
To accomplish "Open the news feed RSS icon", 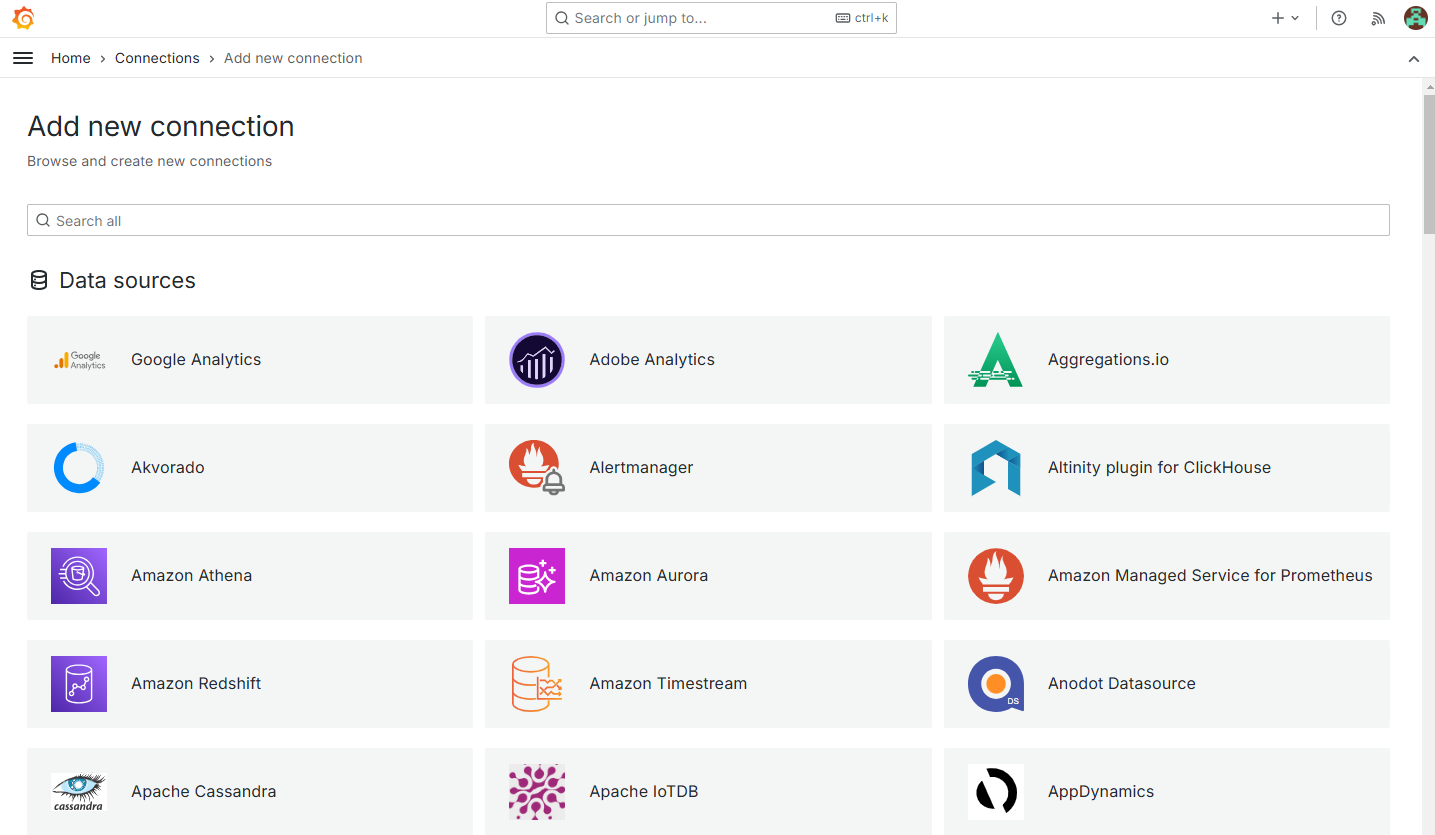I will (1378, 18).
